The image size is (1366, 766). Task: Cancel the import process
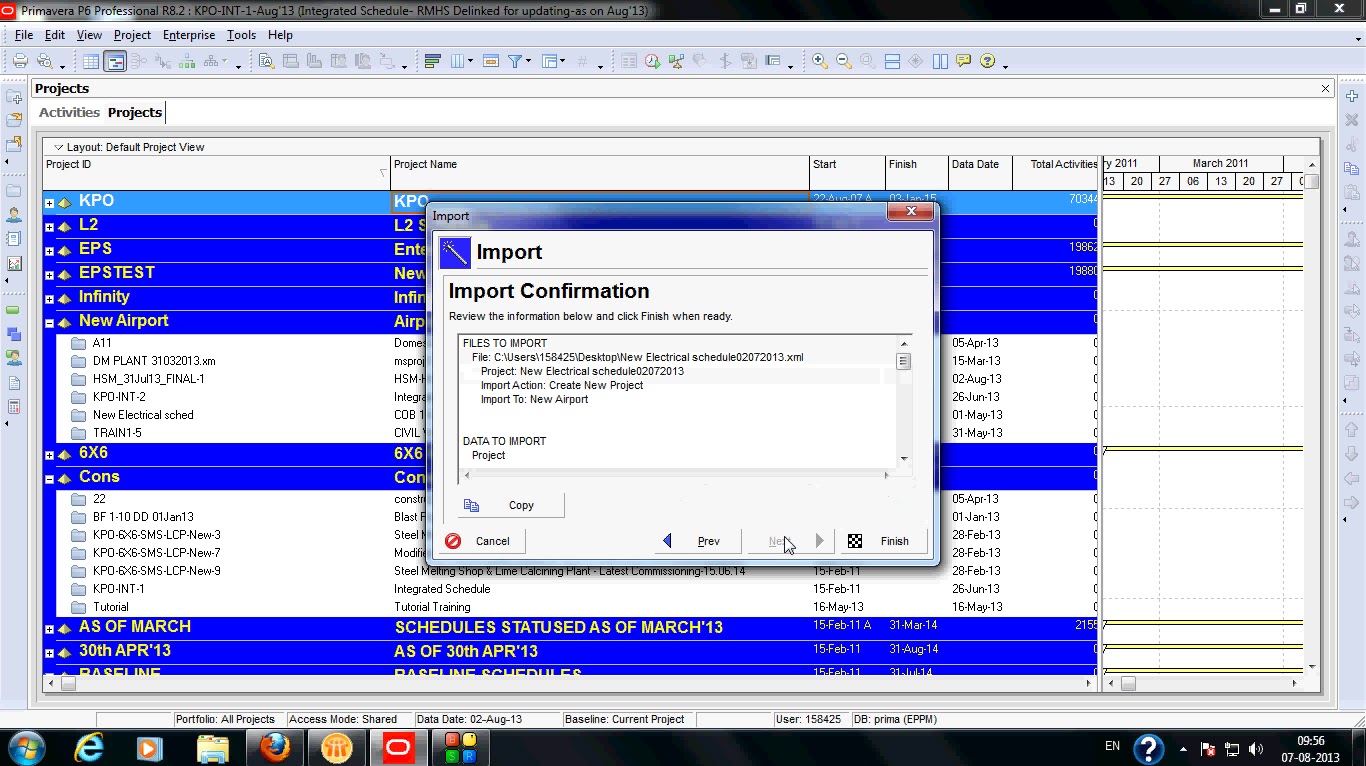coord(482,541)
